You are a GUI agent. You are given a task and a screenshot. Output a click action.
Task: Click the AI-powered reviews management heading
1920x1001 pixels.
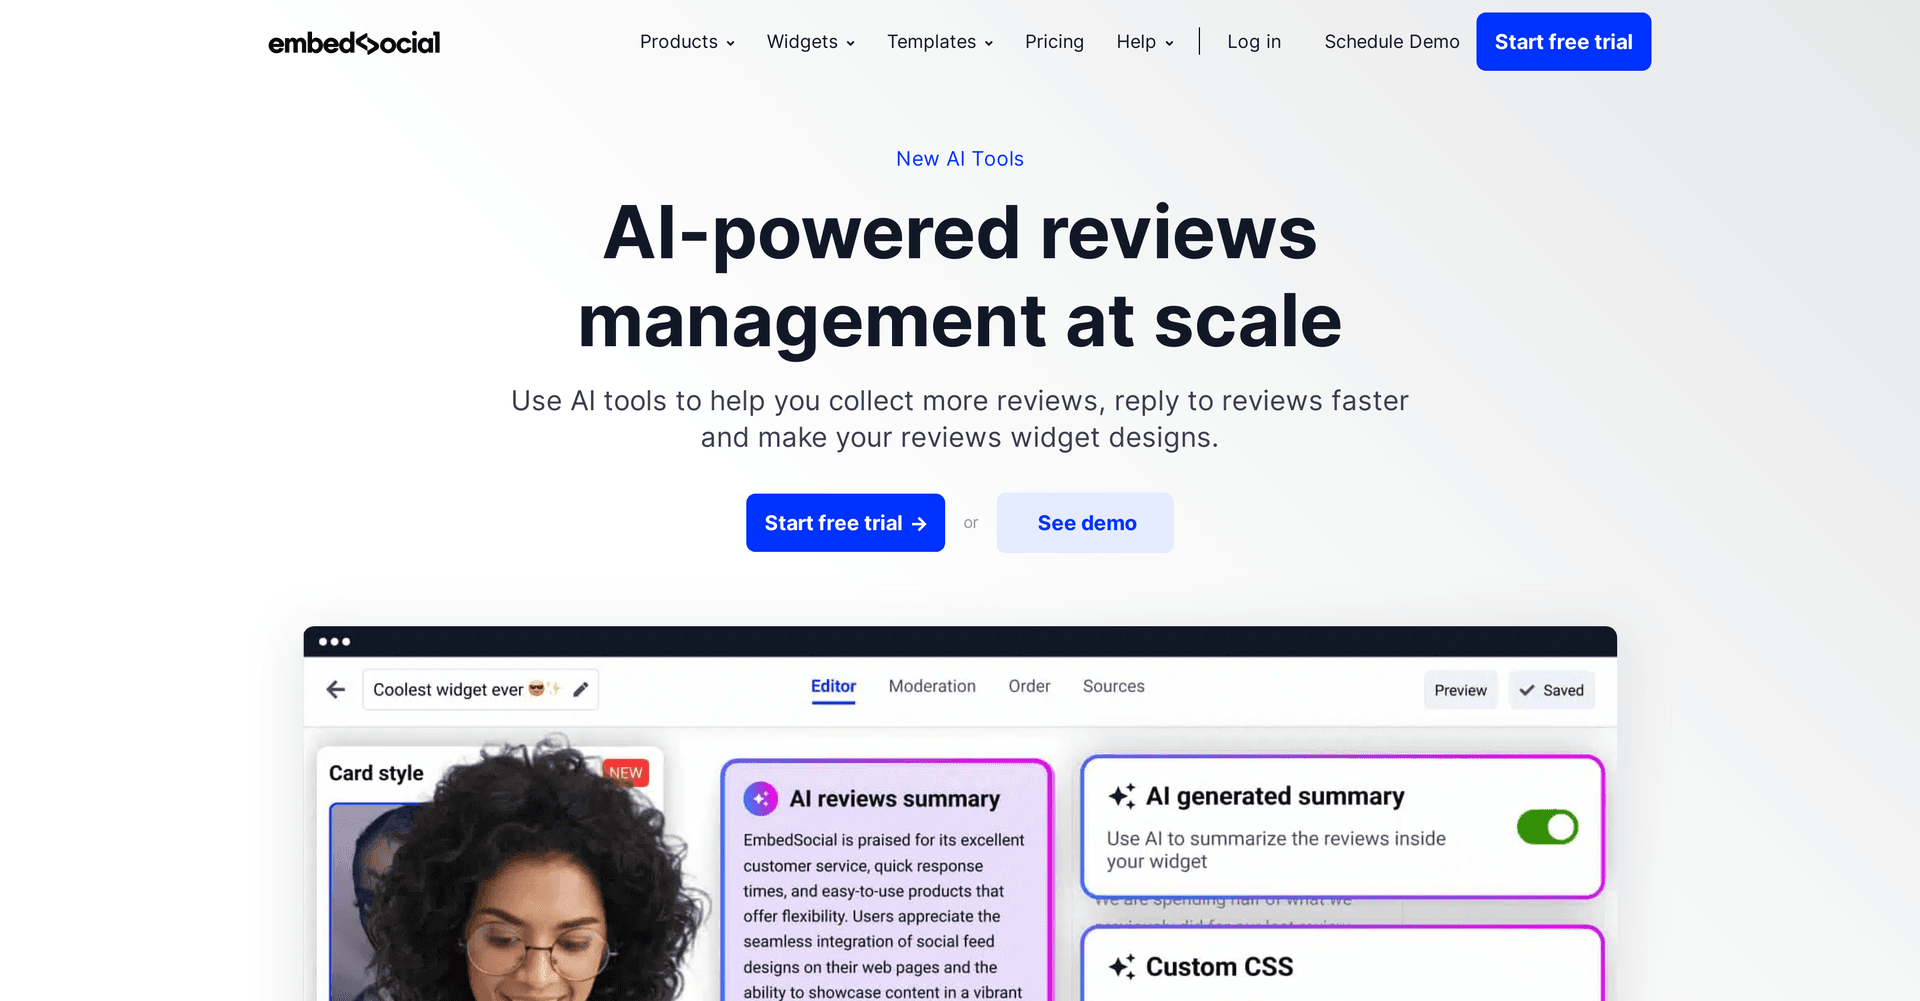(x=960, y=276)
